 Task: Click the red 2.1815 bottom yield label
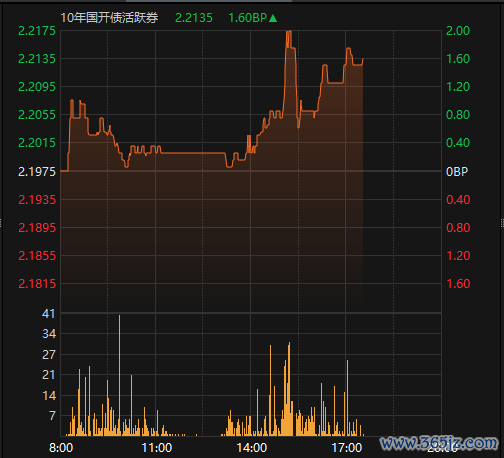coord(37,284)
